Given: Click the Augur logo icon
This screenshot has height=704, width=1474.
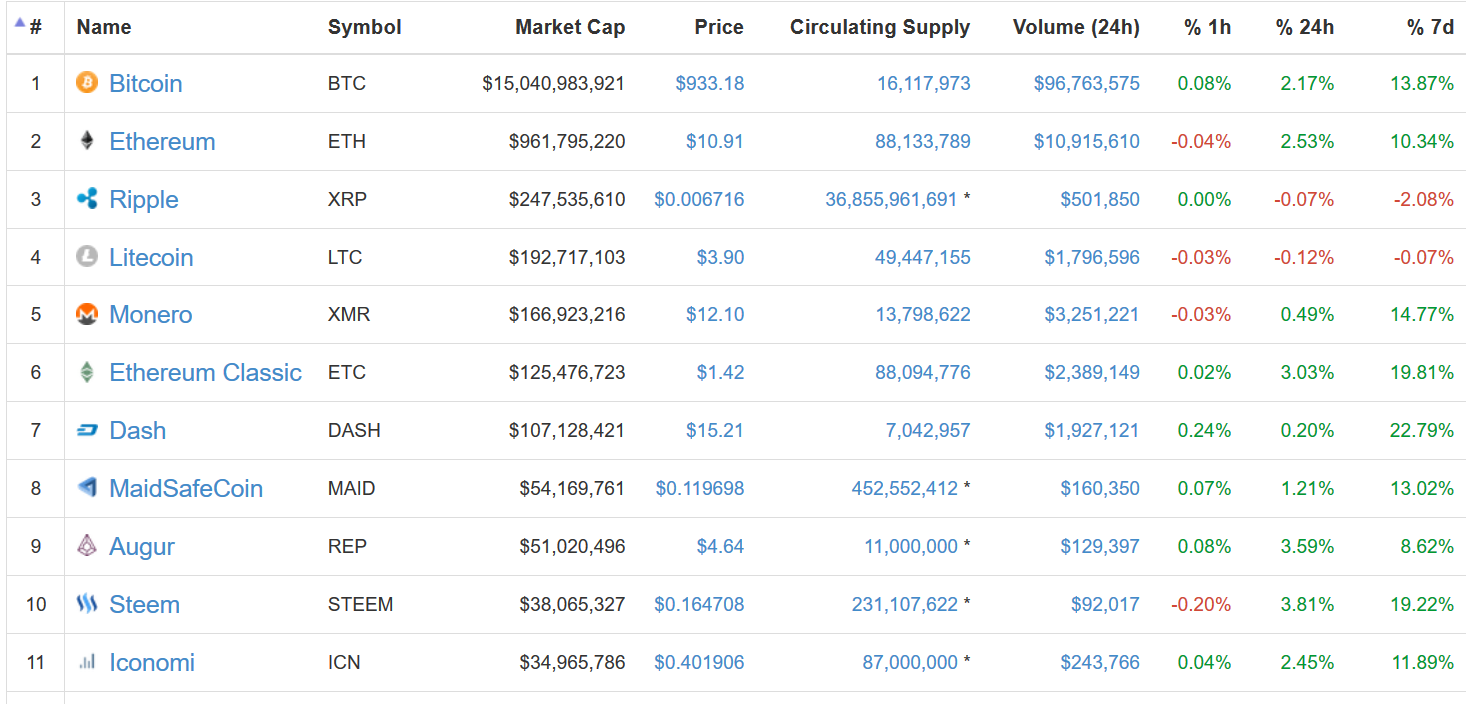Looking at the screenshot, I should [x=87, y=546].
